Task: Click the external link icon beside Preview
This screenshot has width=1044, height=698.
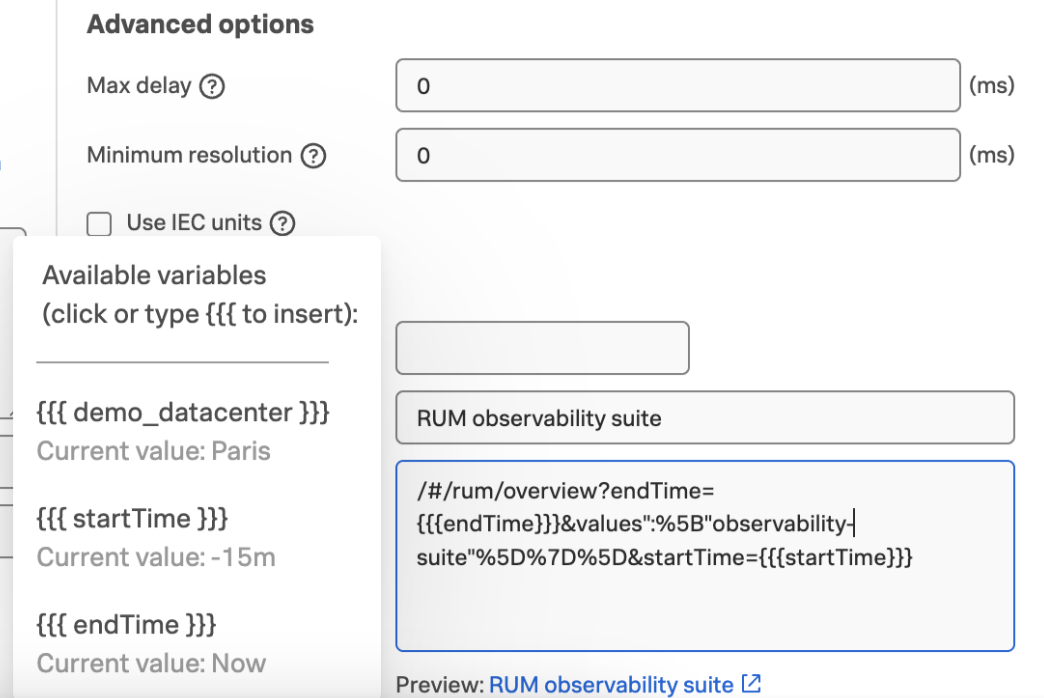Action: tap(751, 683)
